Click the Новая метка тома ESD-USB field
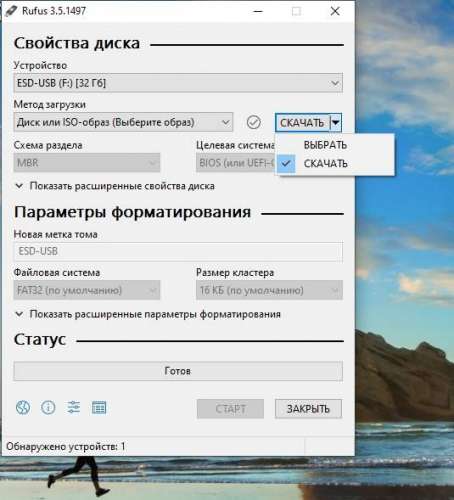Image resolution: width=454 pixels, height=500 pixels. (x=178, y=251)
